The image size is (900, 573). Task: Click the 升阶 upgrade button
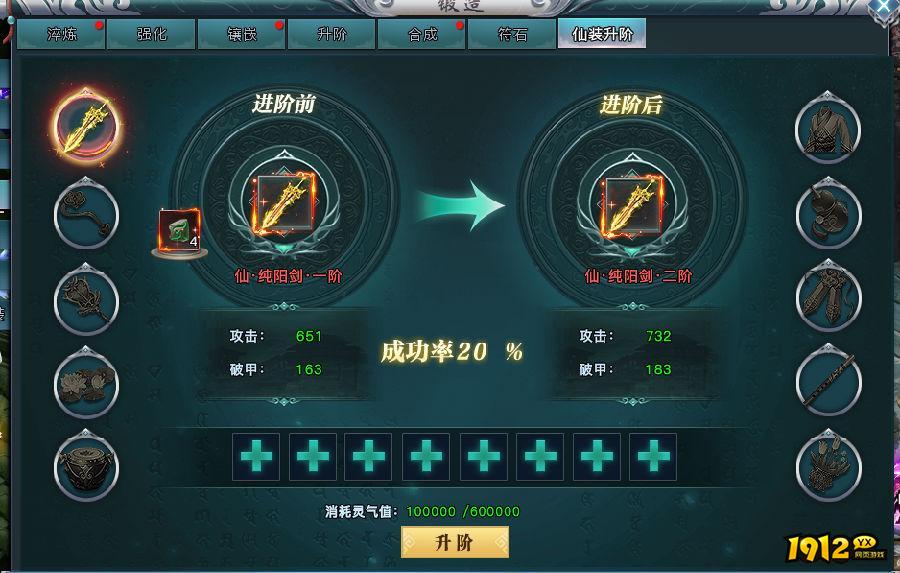pyautogui.click(x=455, y=542)
